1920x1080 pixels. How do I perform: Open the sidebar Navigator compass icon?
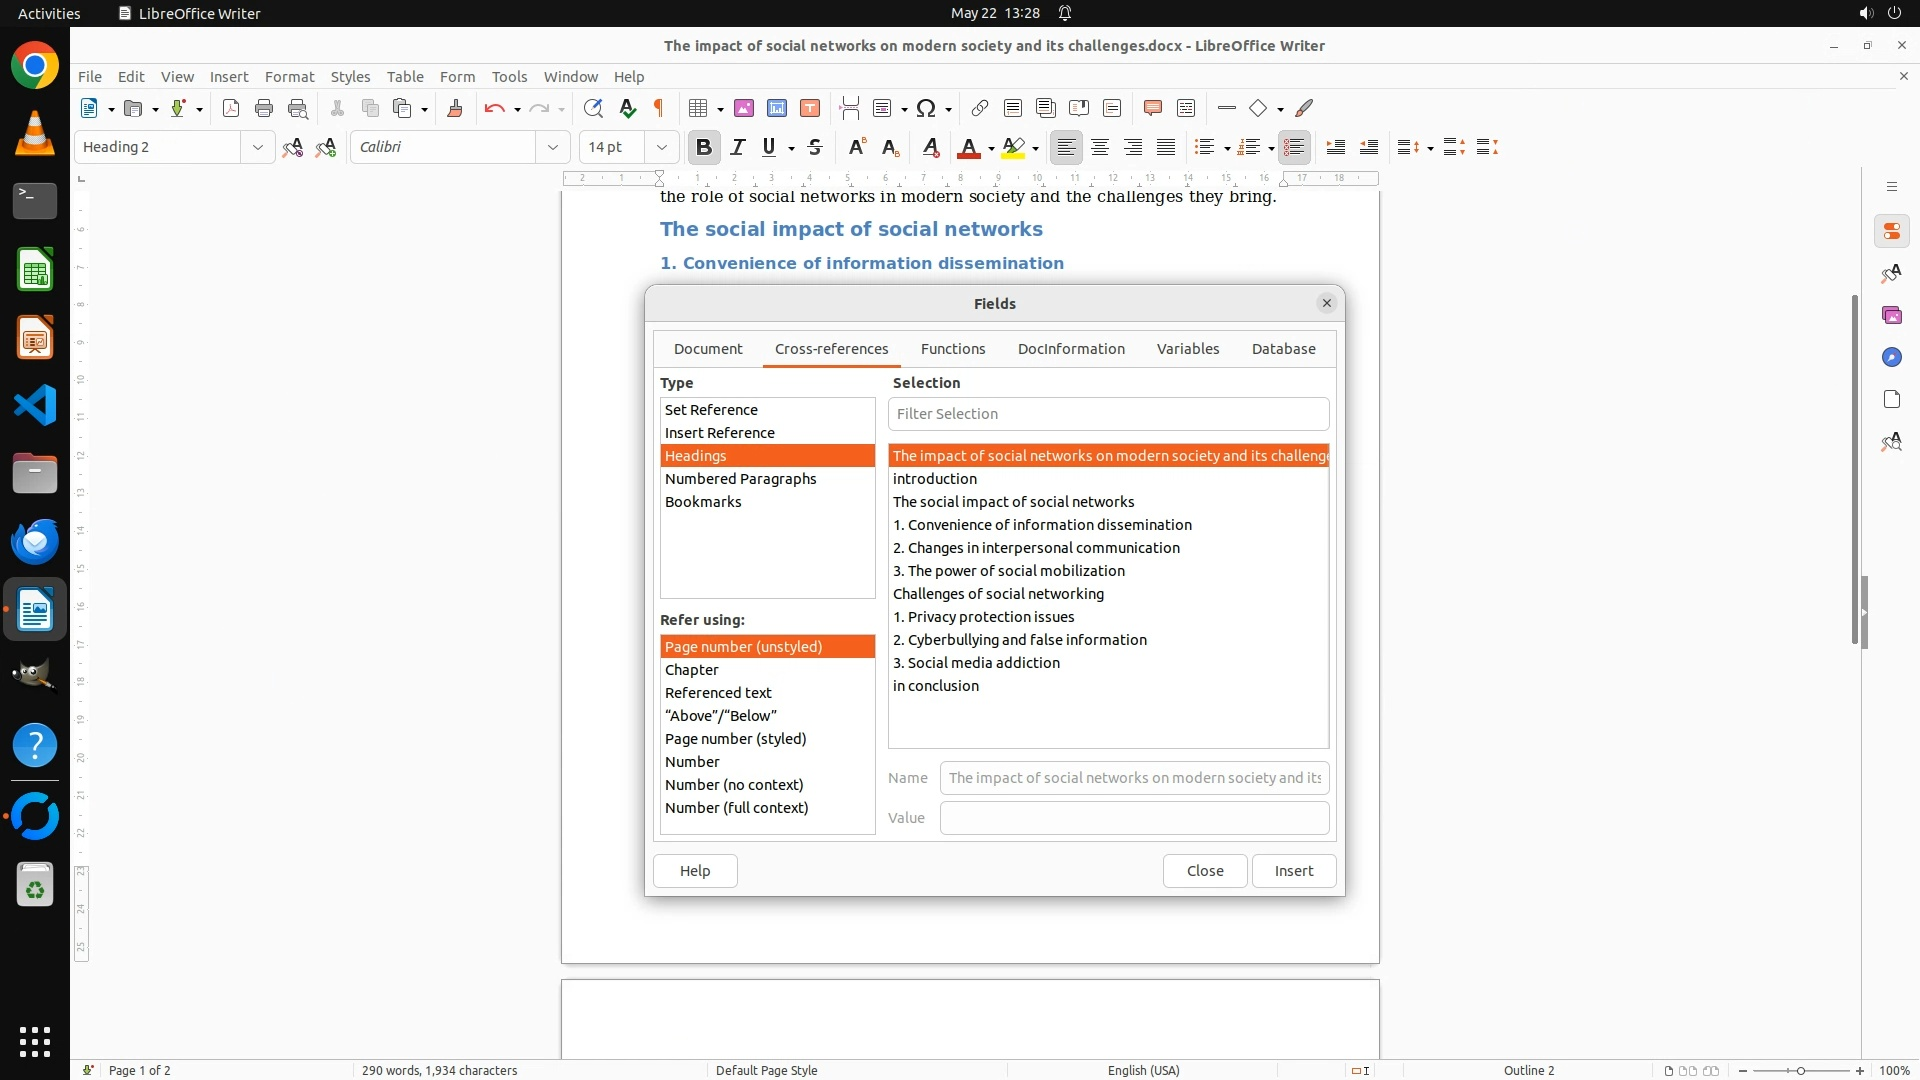click(1891, 357)
